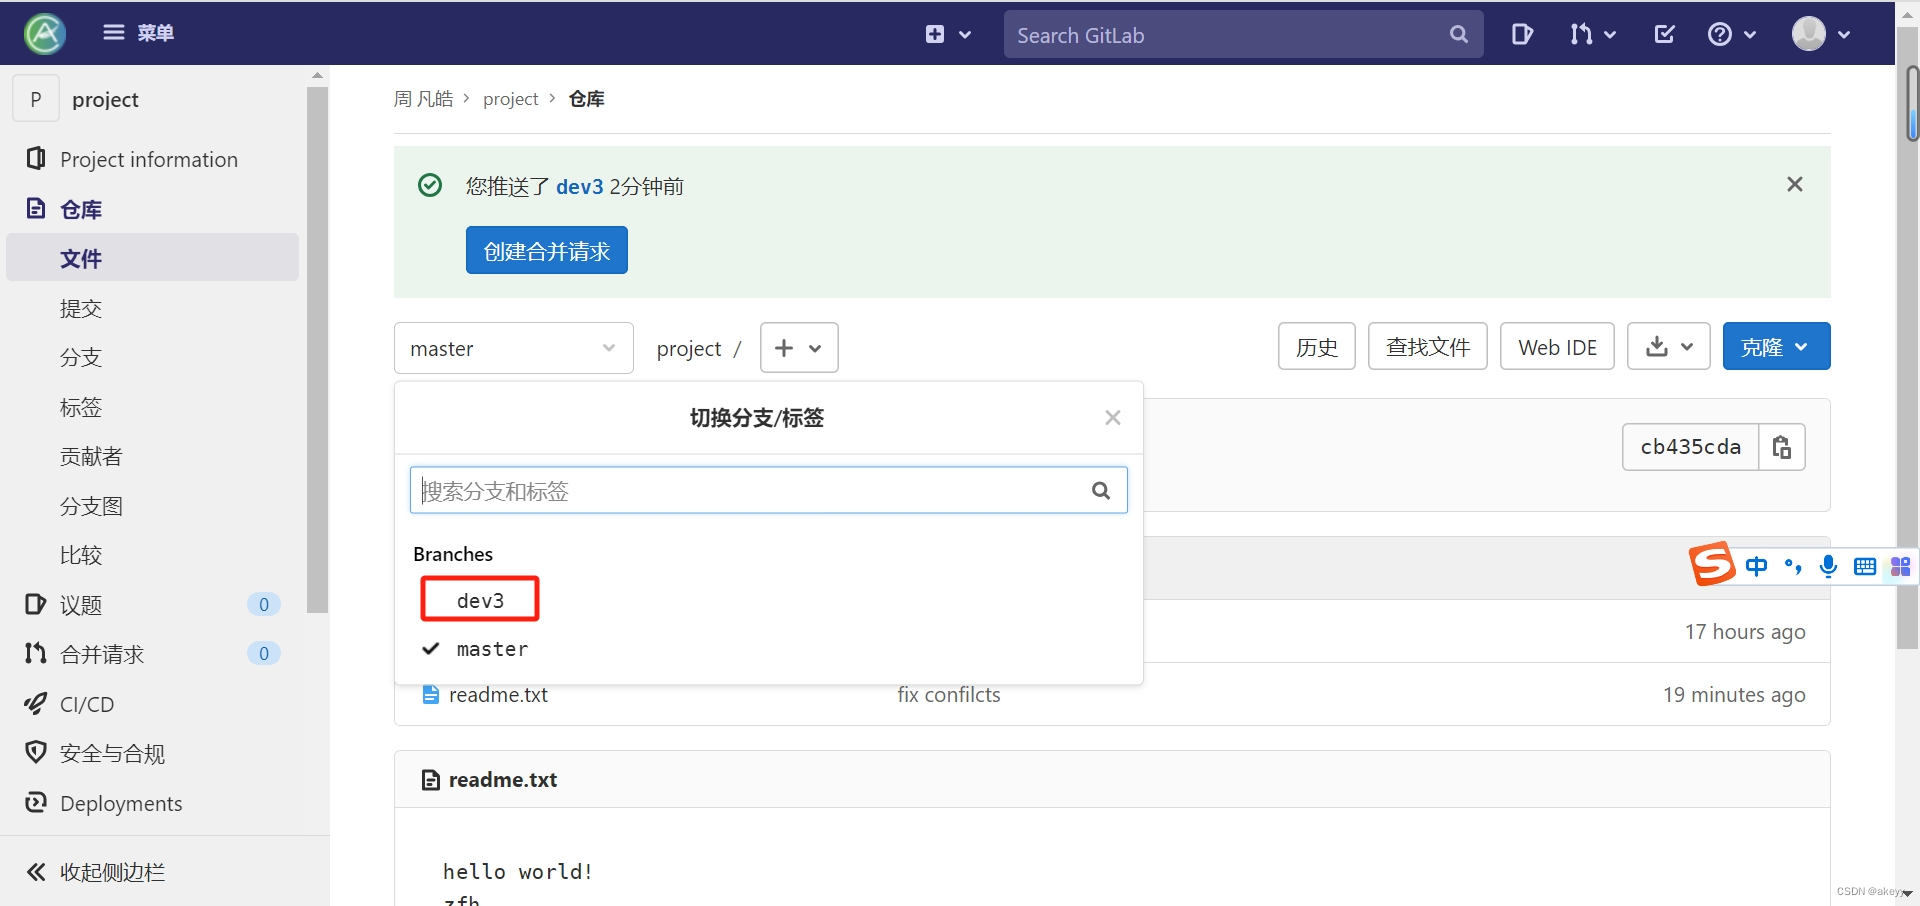Viewport: 1920px width, 906px height.
Task: Select 分支 in the repository sidebar
Action: coord(80,357)
